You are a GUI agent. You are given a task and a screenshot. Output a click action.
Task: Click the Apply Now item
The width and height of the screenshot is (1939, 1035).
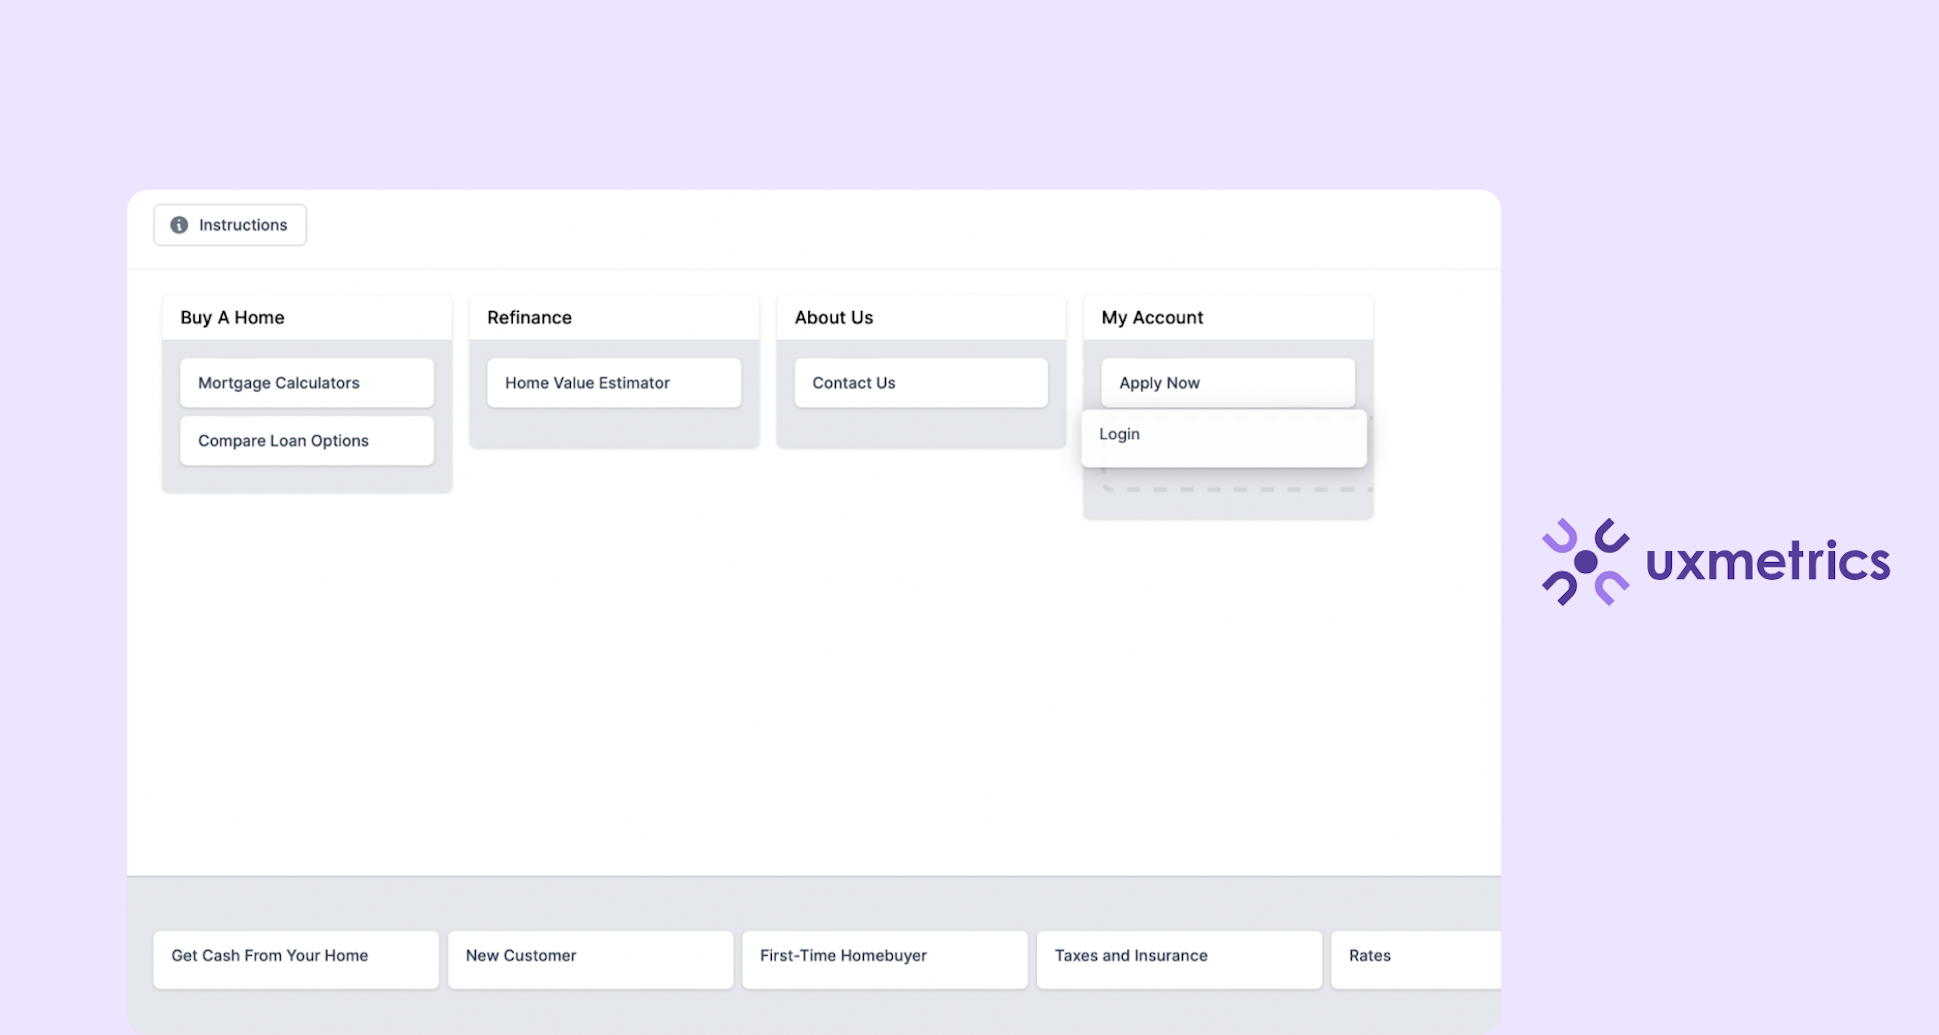pos(1227,382)
